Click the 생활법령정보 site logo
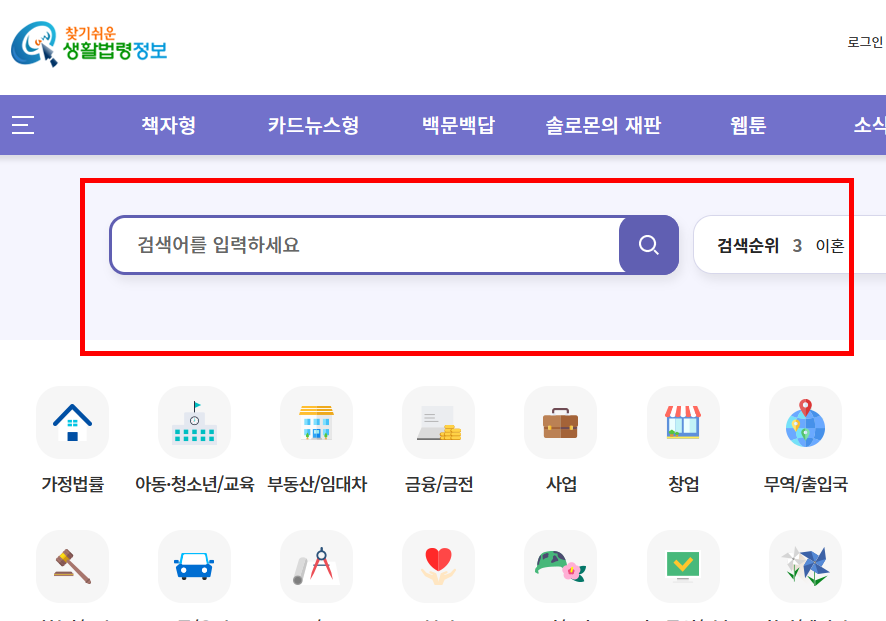This screenshot has height=621, width=886. (89, 42)
